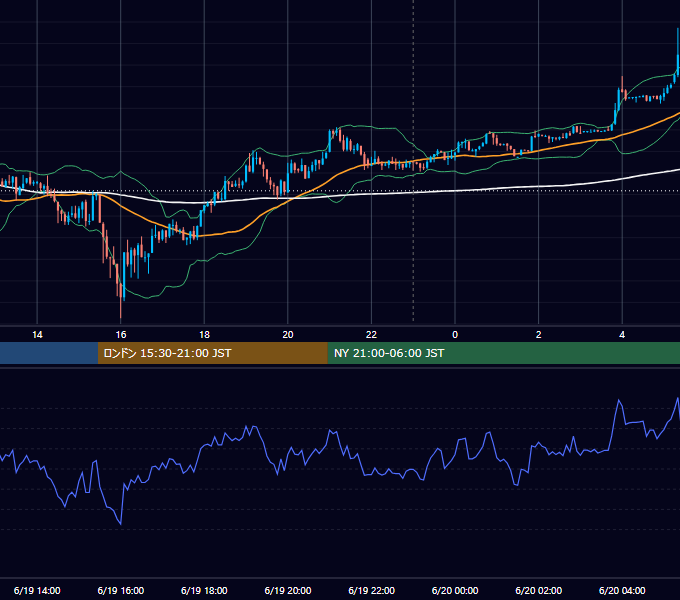Click the 6/20 02:00 date label

click(539, 590)
